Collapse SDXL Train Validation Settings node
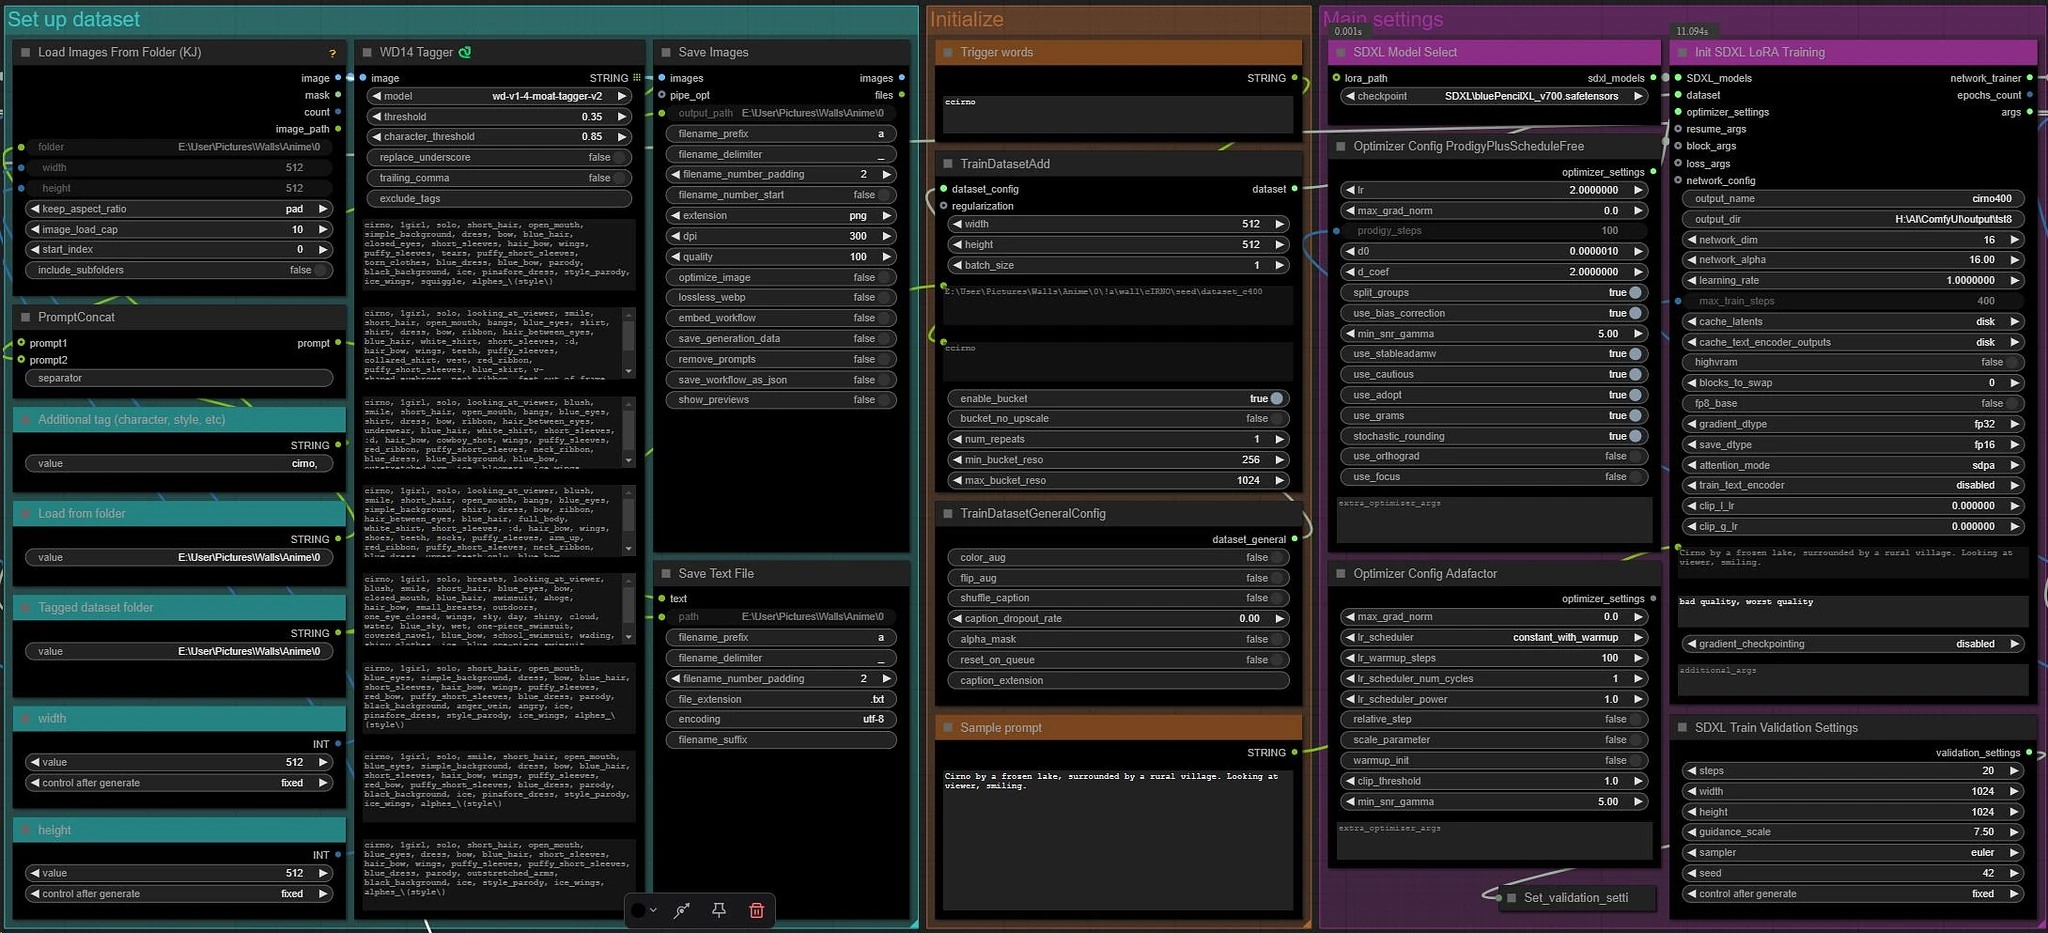Viewport: 2048px width, 933px height. [1682, 728]
